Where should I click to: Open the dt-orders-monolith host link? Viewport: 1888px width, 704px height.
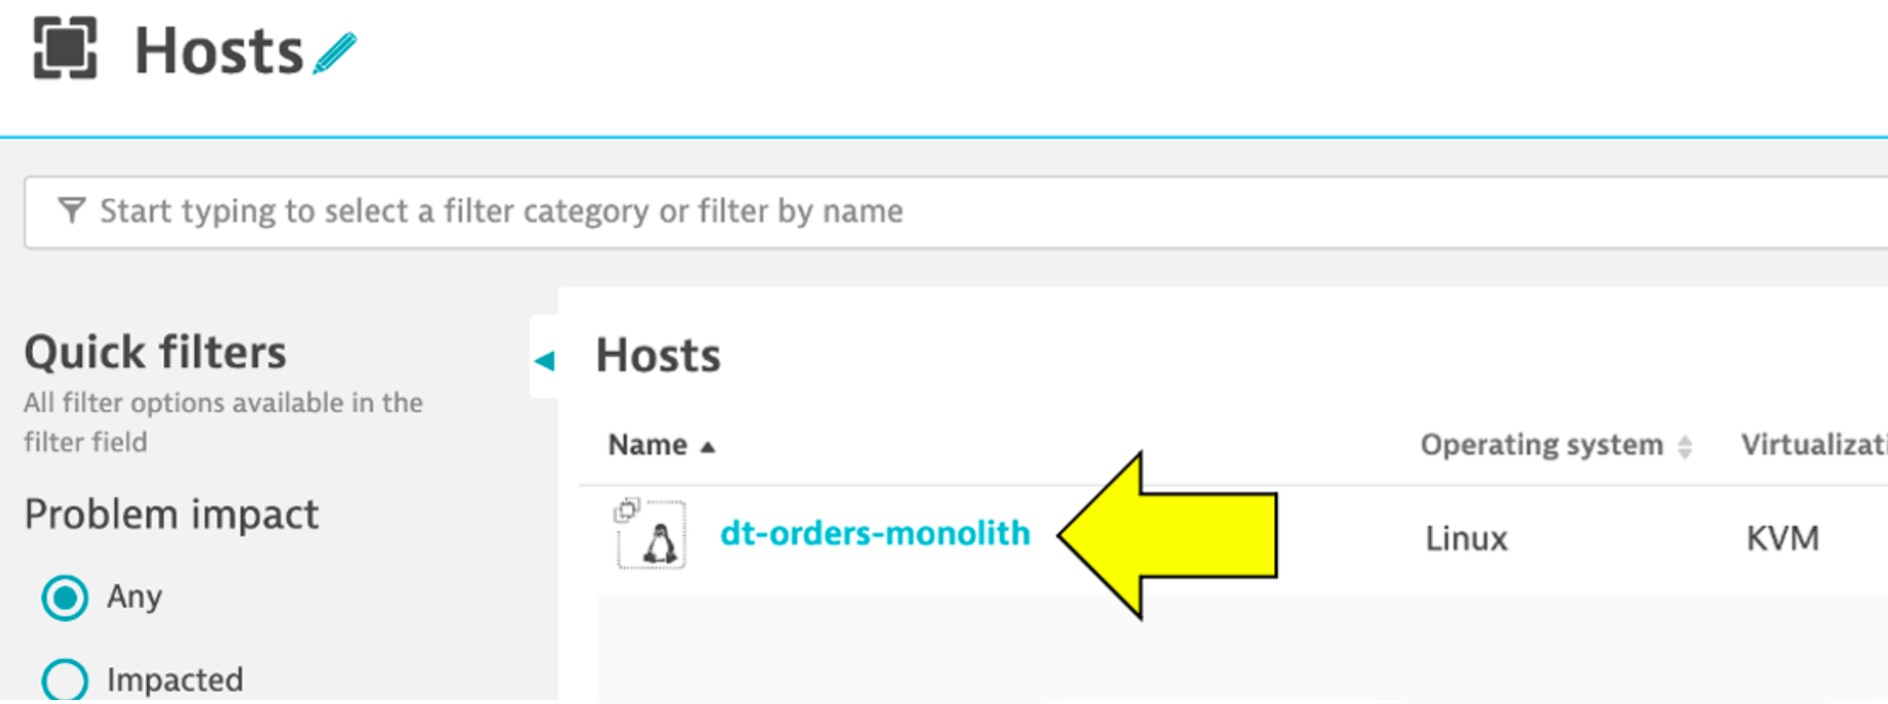875,533
